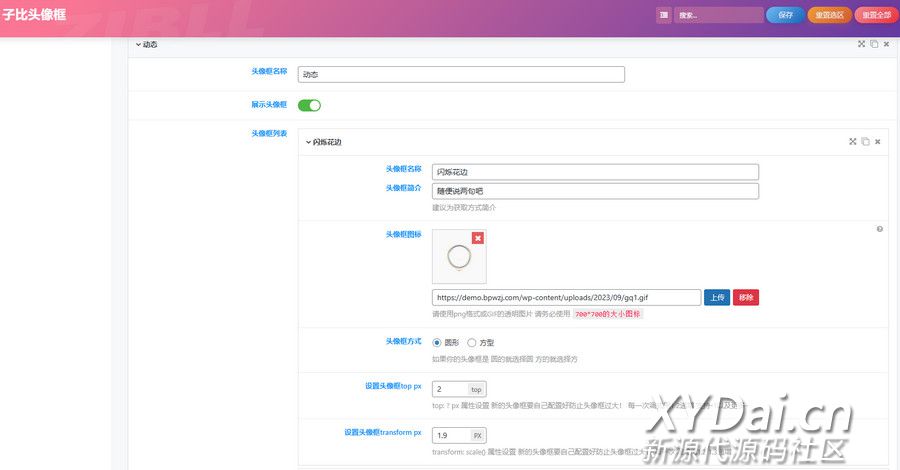This screenshot has width=900, height=470.
Task: Clone the 闪烁花边 item with copy icon
Action: pyautogui.click(x=865, y=142)
